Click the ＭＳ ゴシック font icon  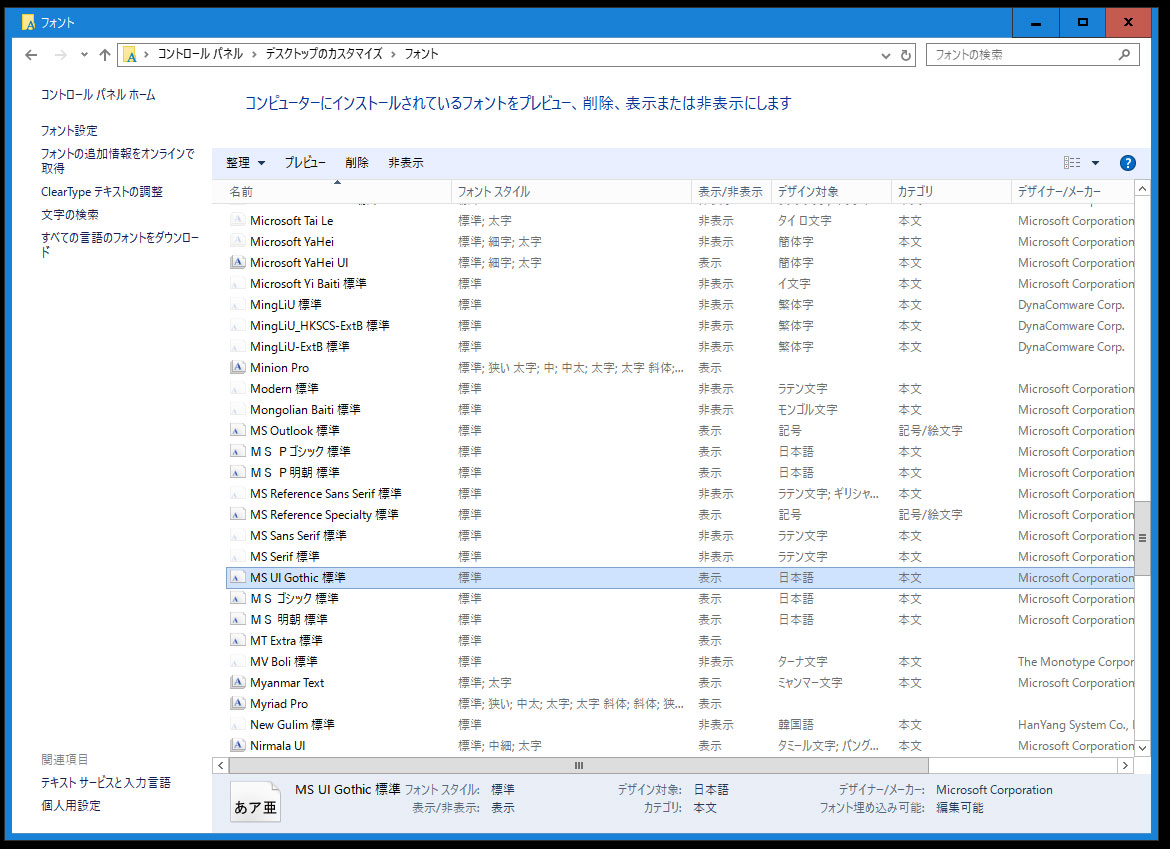[237, 598]
